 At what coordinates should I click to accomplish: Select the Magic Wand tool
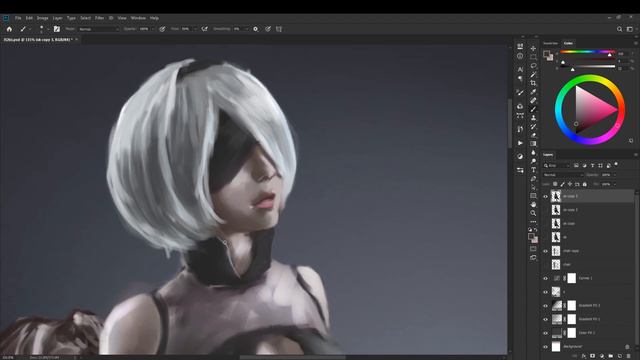coord(533,74)
